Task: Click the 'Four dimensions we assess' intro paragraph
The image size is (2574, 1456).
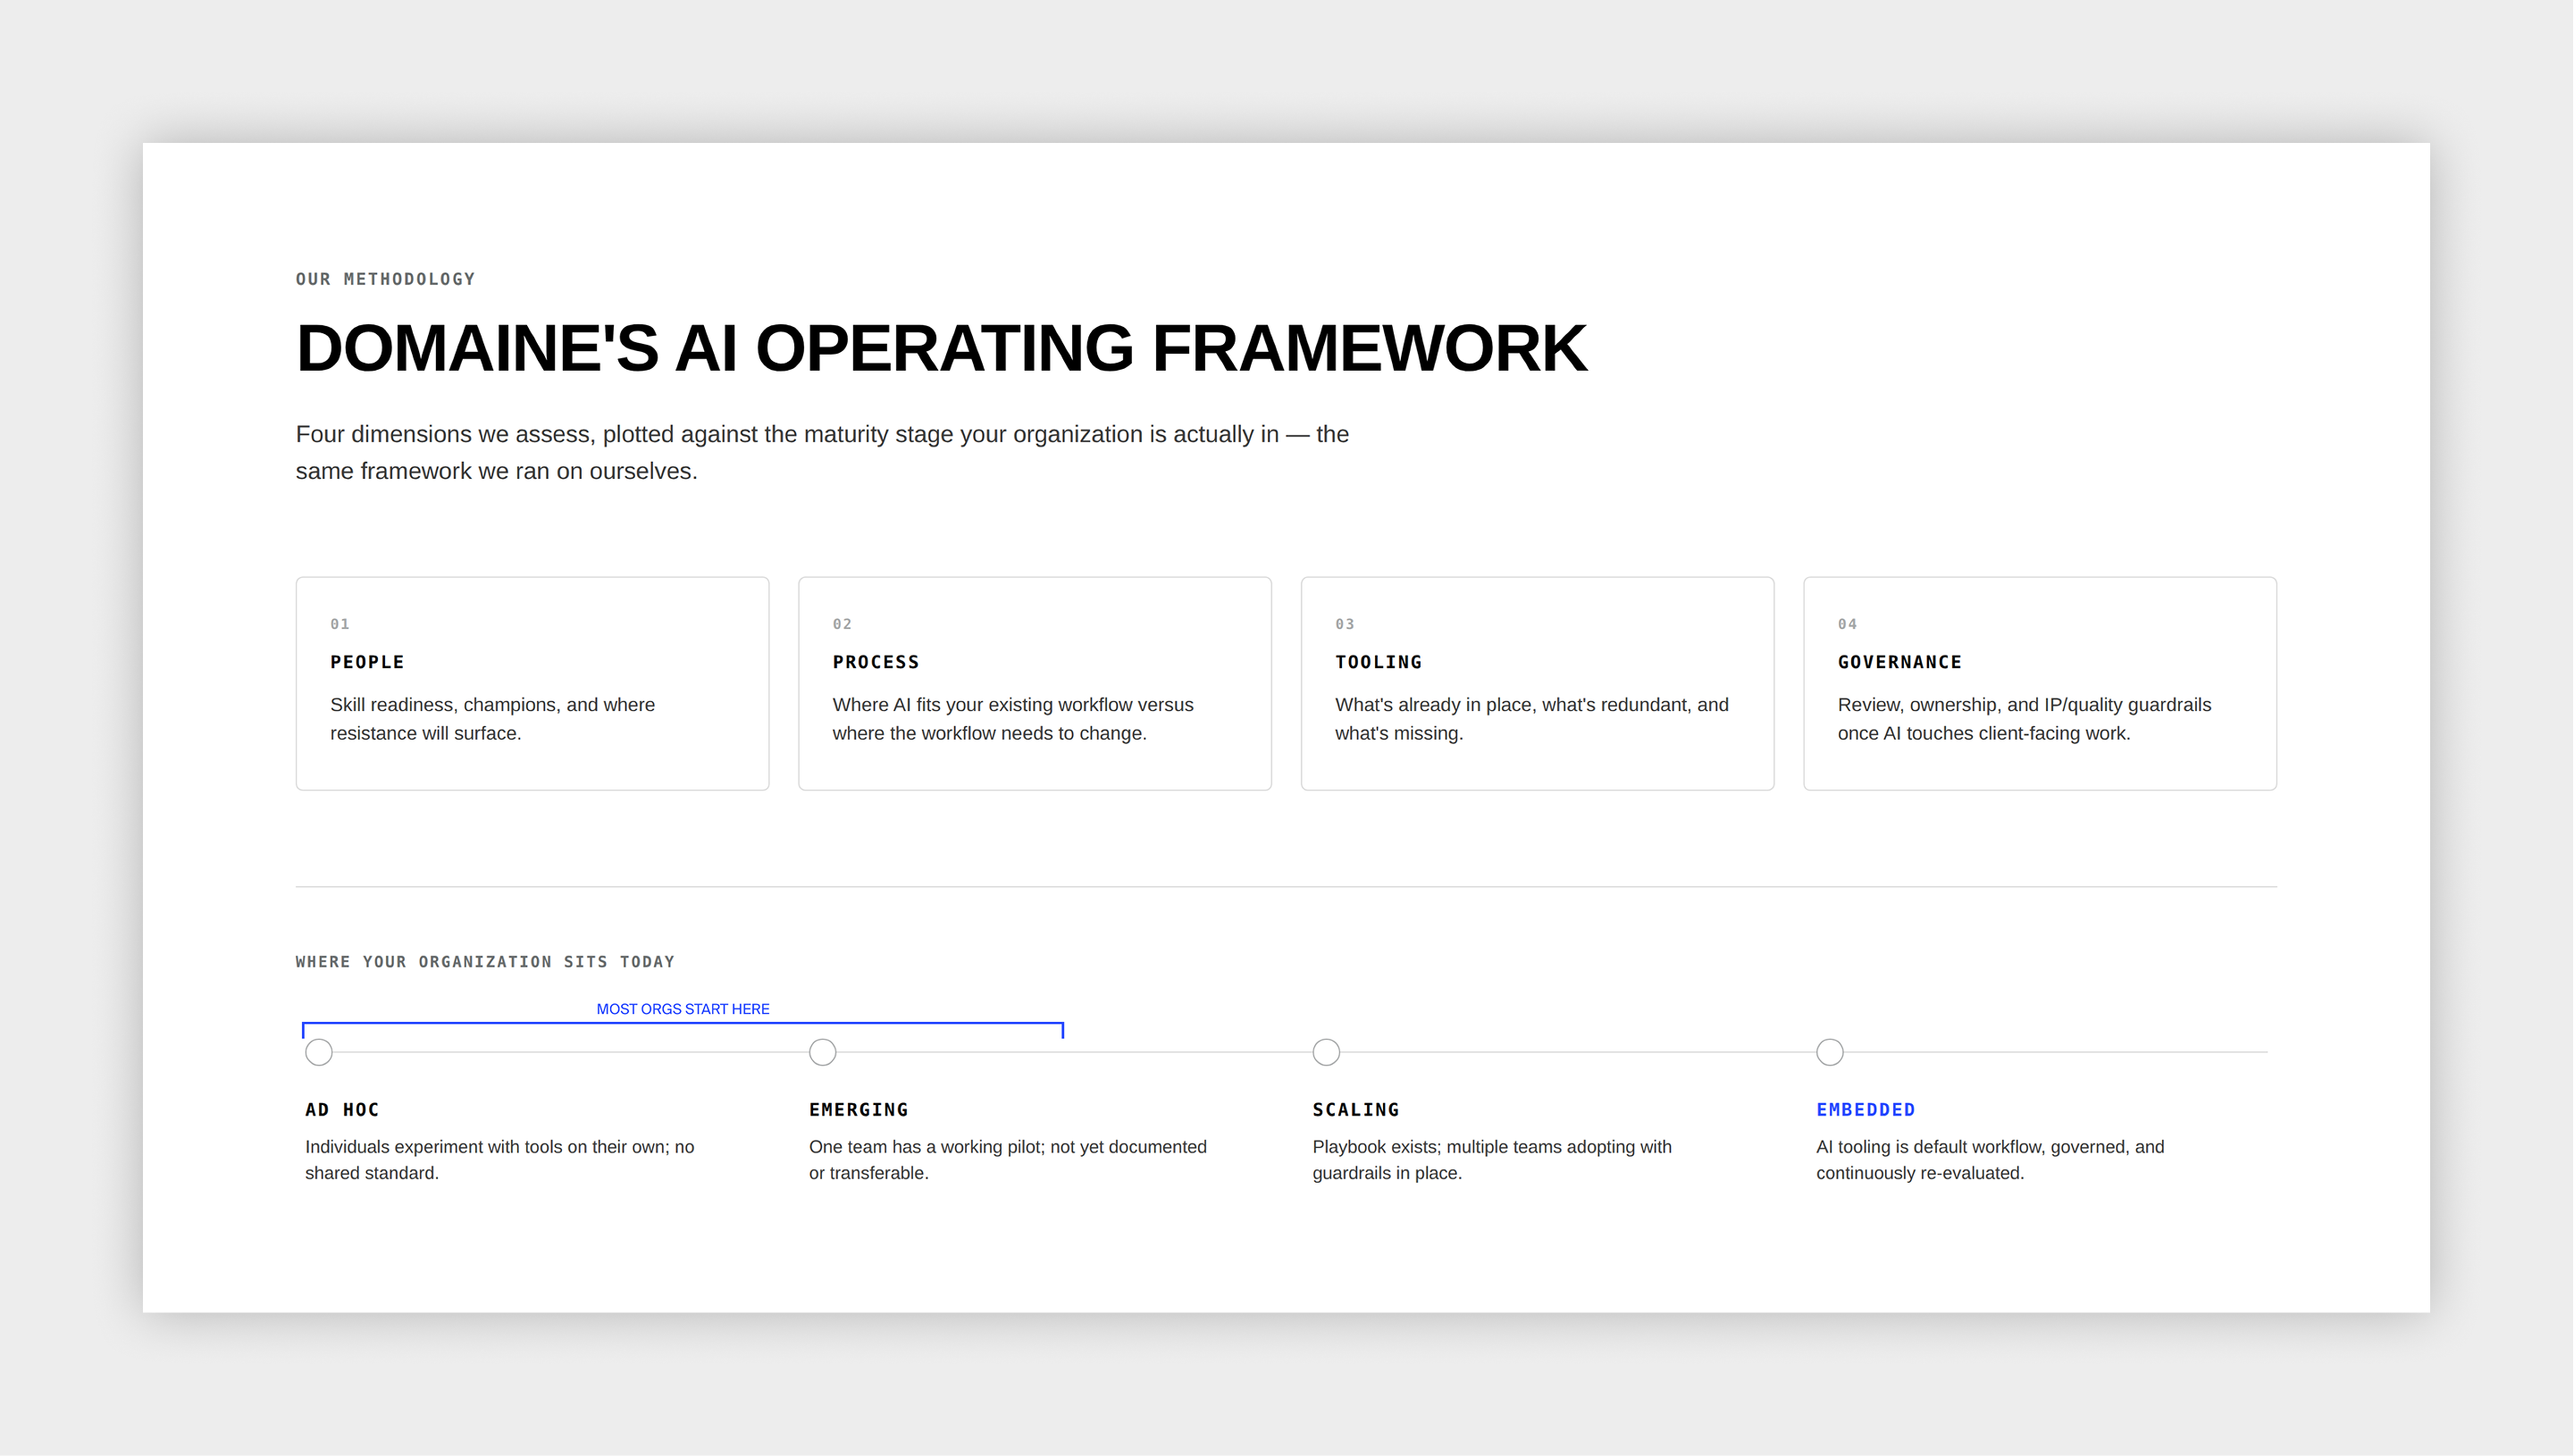Action: pyautogui.click(x=822, y=452)
